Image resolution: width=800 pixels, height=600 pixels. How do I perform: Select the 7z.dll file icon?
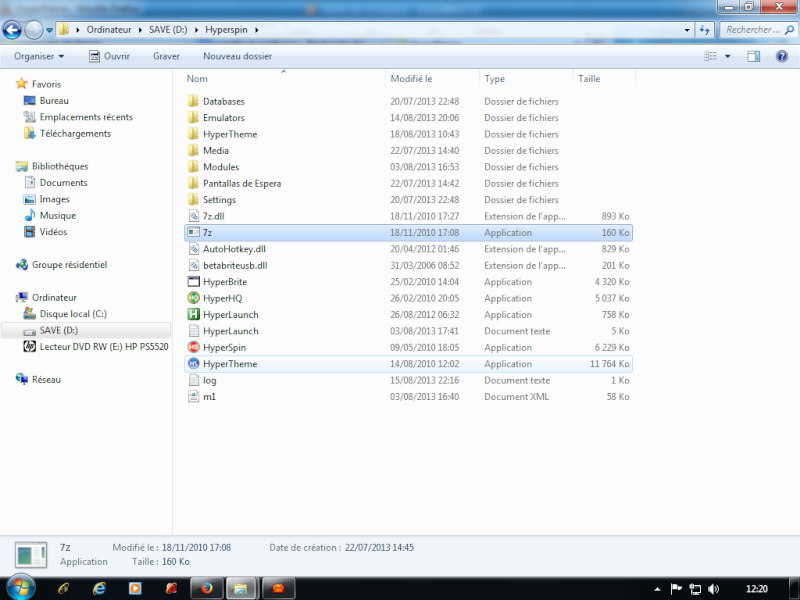193,216
